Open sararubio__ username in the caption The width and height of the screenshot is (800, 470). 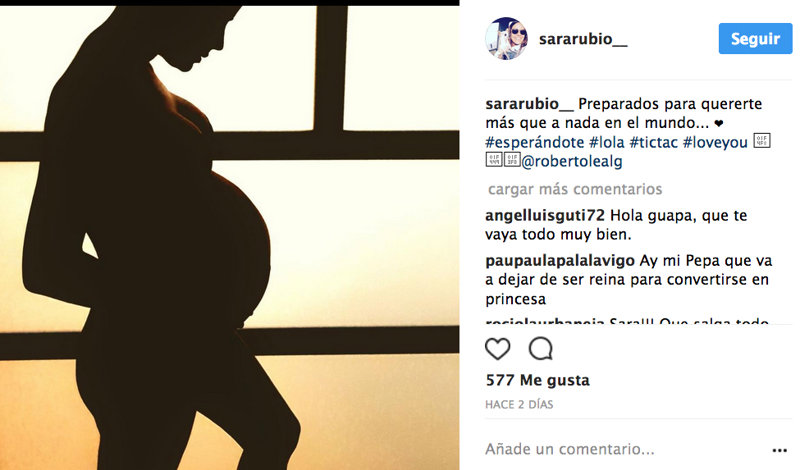click(x=530, y=104)
